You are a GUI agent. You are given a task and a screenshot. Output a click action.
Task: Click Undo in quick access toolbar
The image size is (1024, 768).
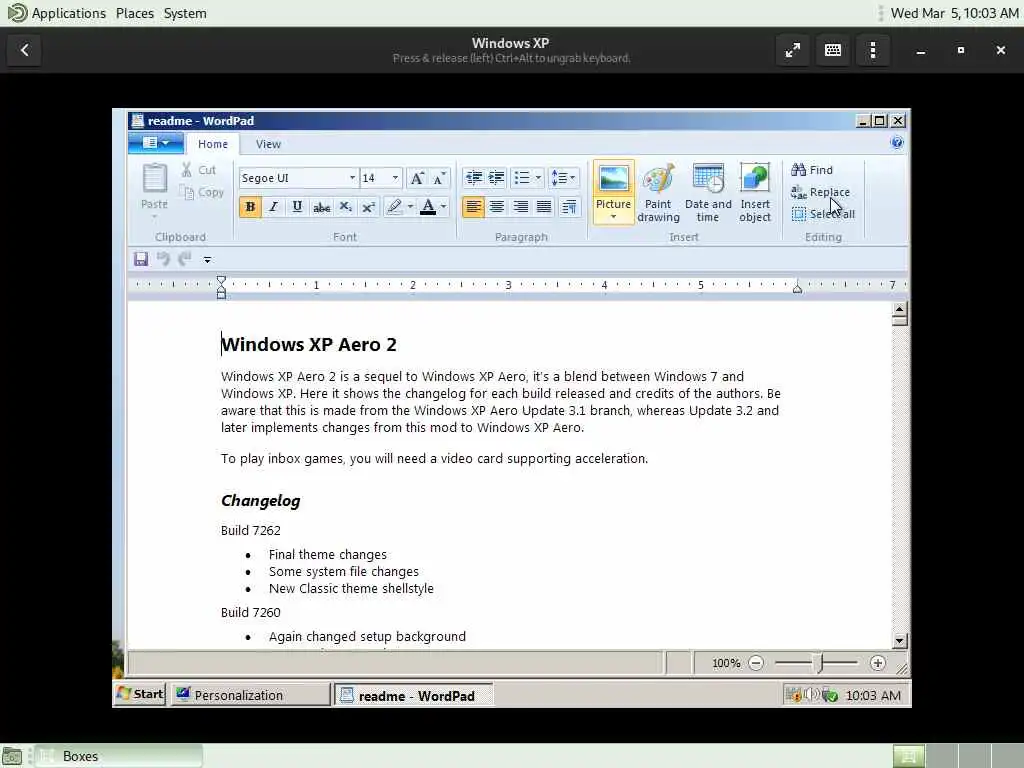163,259
